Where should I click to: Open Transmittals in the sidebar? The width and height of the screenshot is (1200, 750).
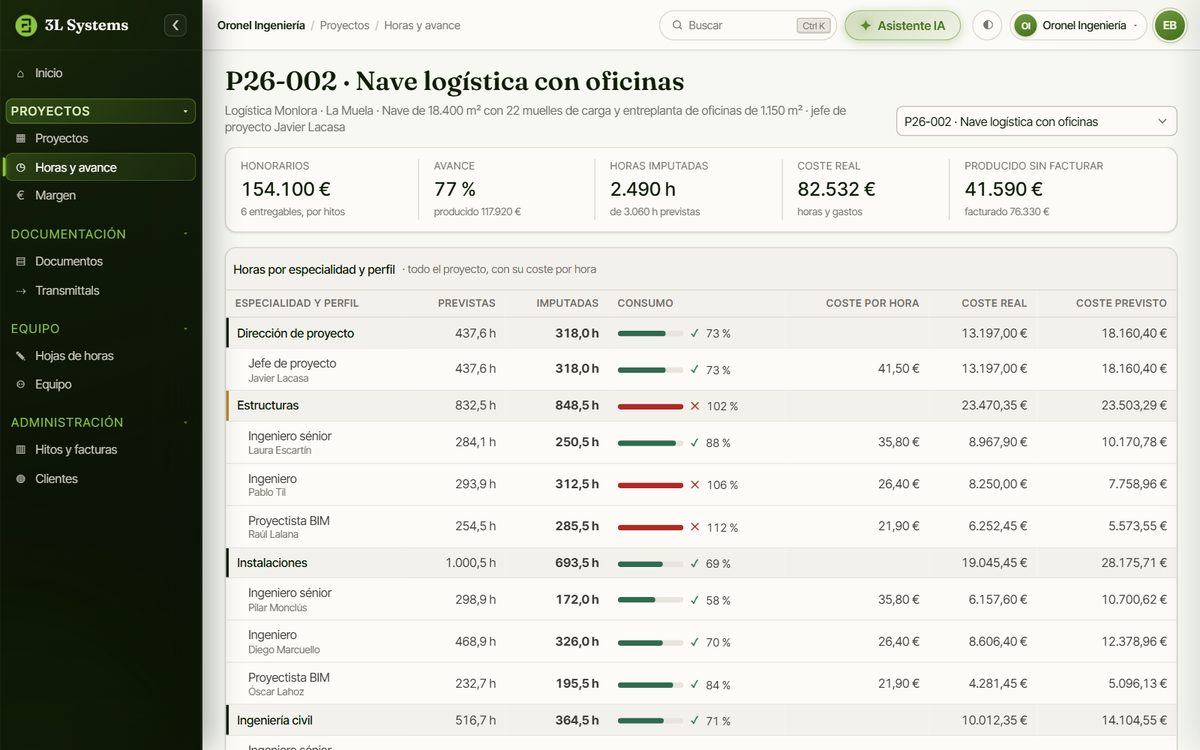tap(100, 290)
